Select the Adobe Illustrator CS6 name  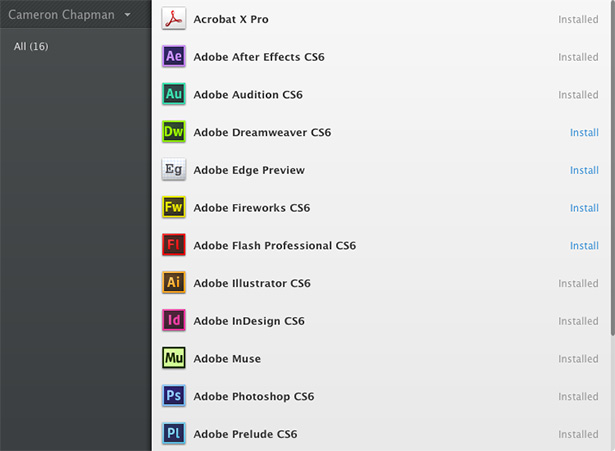252,283
